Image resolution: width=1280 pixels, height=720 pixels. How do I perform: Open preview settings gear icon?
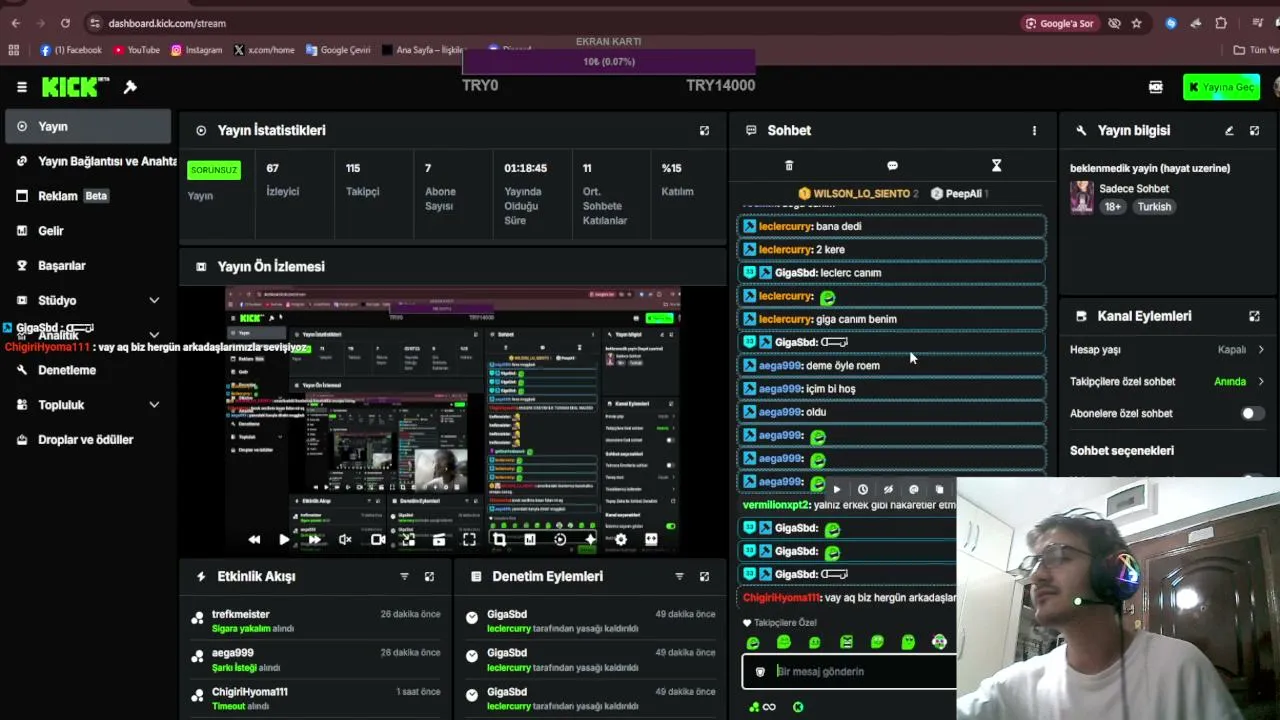coord(621,539)
